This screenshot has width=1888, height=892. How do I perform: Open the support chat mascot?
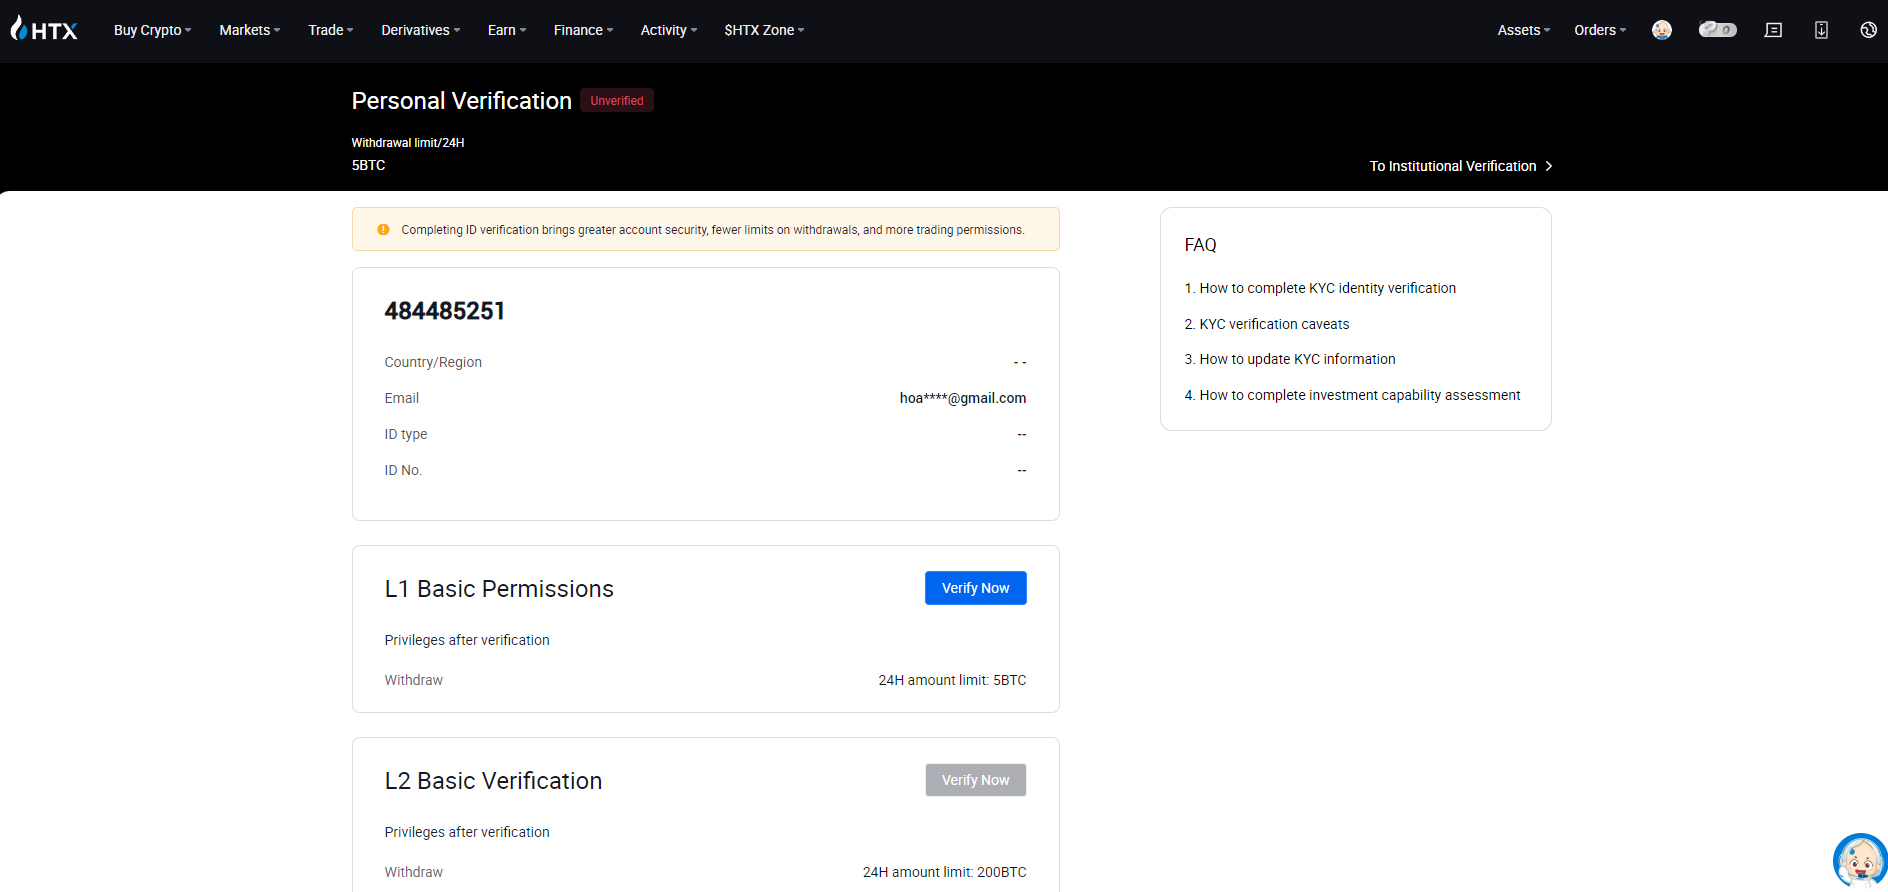click(x=1860, y=861)
